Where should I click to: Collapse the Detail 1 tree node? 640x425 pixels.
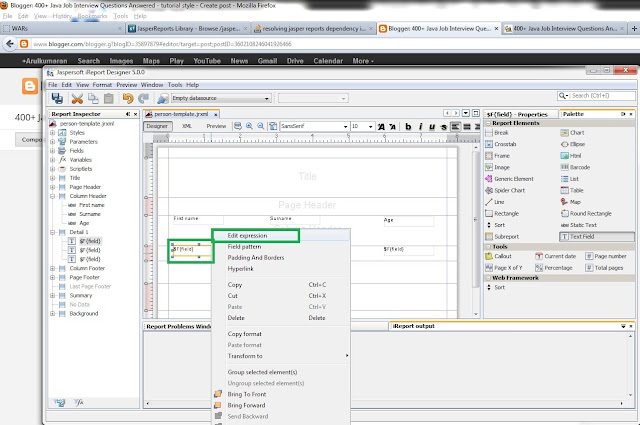[52, 232]
